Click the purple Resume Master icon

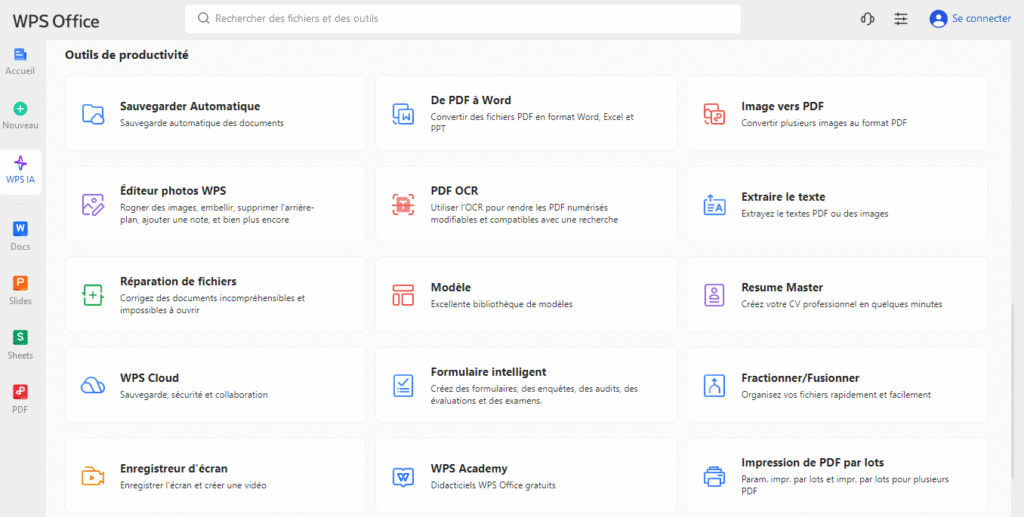tap(714, 295)
